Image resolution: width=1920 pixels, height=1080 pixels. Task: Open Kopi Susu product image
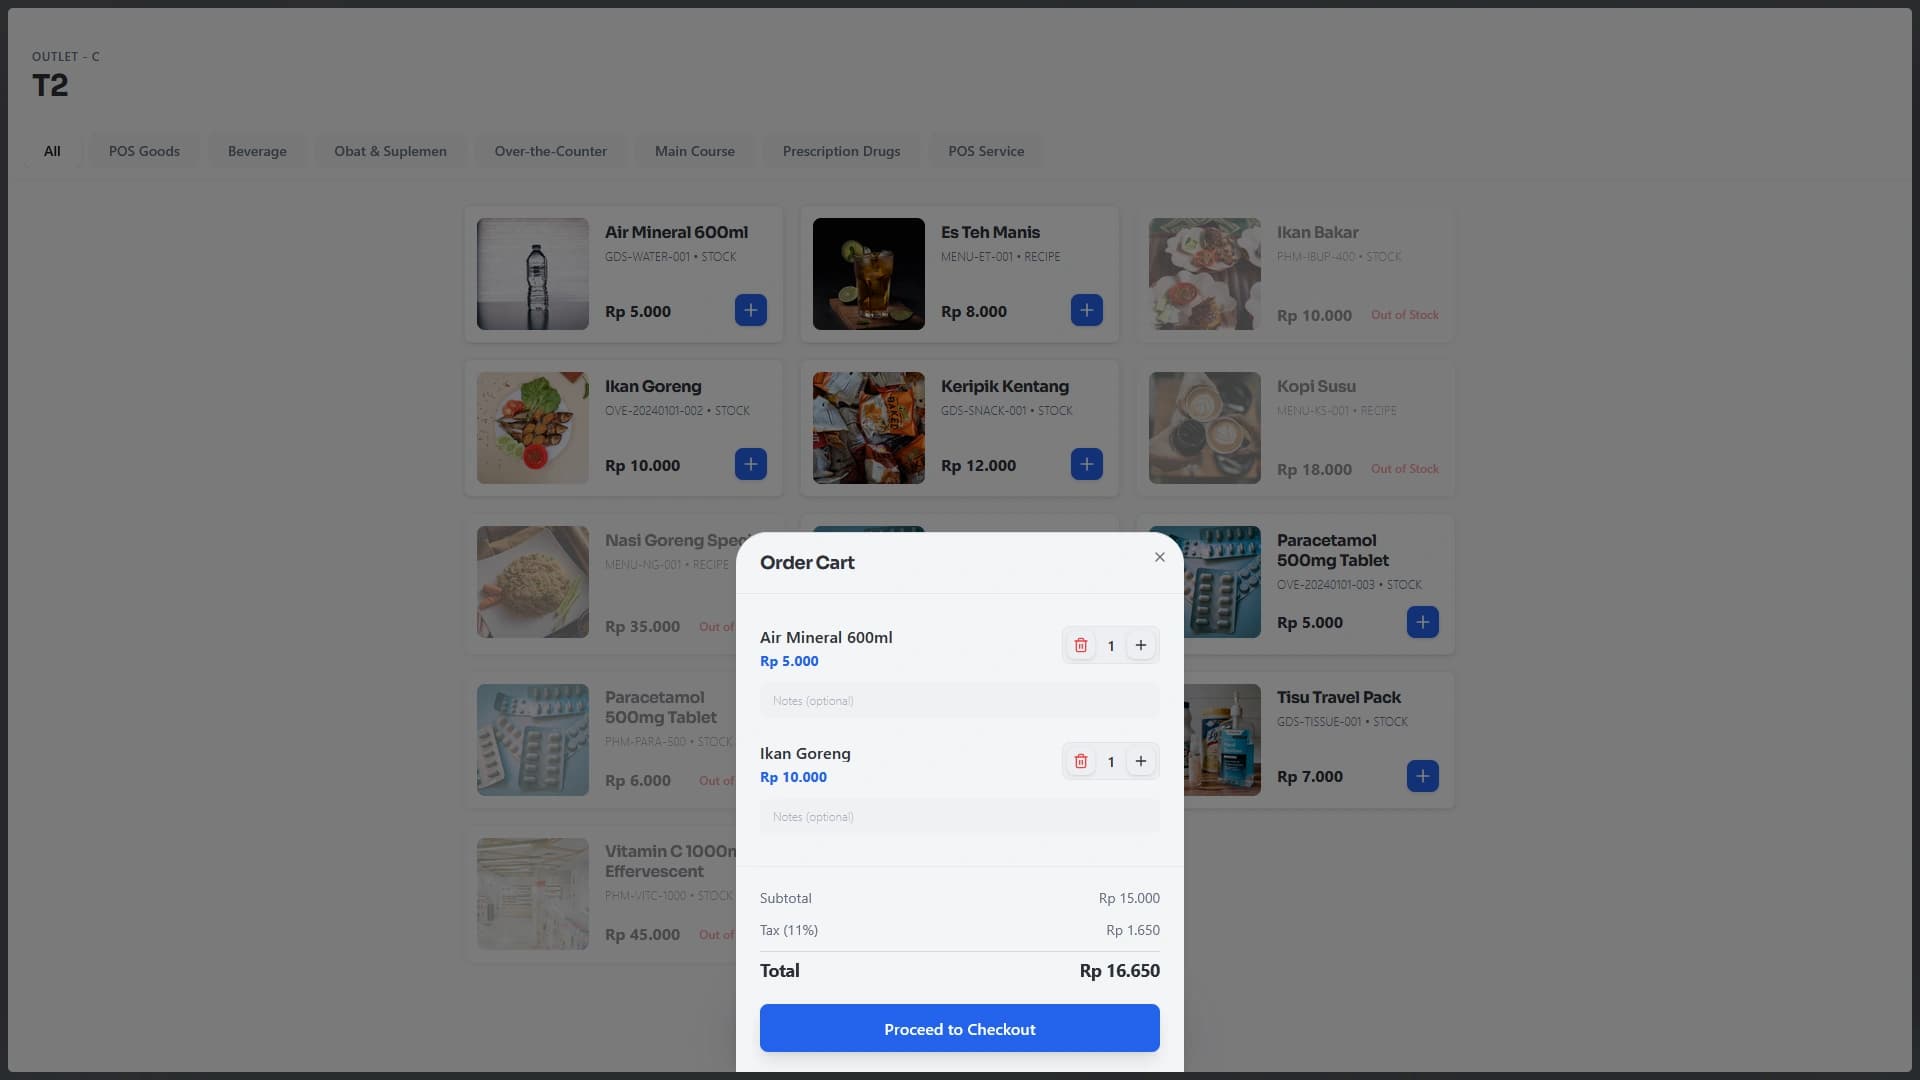point(1205,428)
